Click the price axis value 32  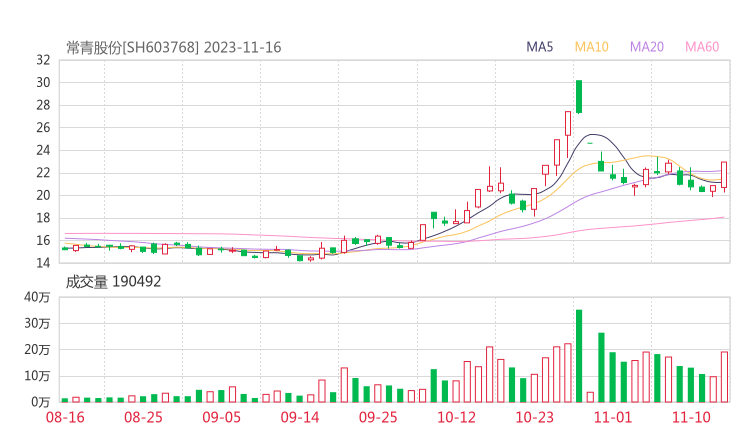43,60
